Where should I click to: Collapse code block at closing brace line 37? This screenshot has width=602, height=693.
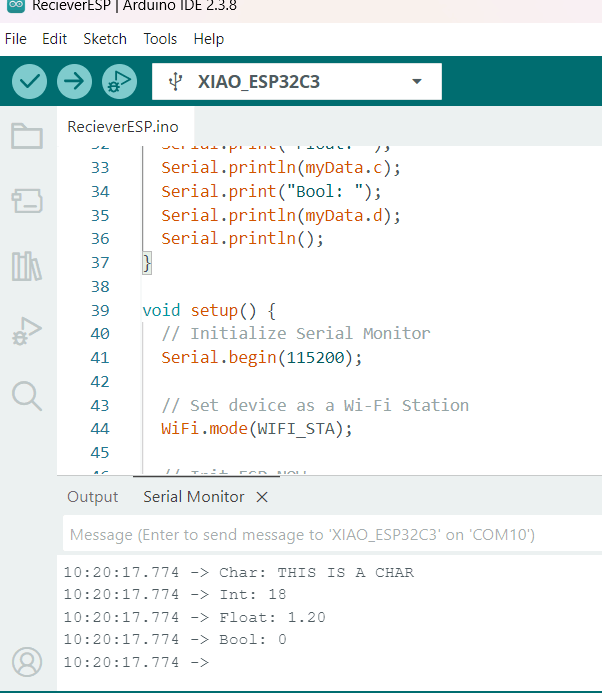147,263
